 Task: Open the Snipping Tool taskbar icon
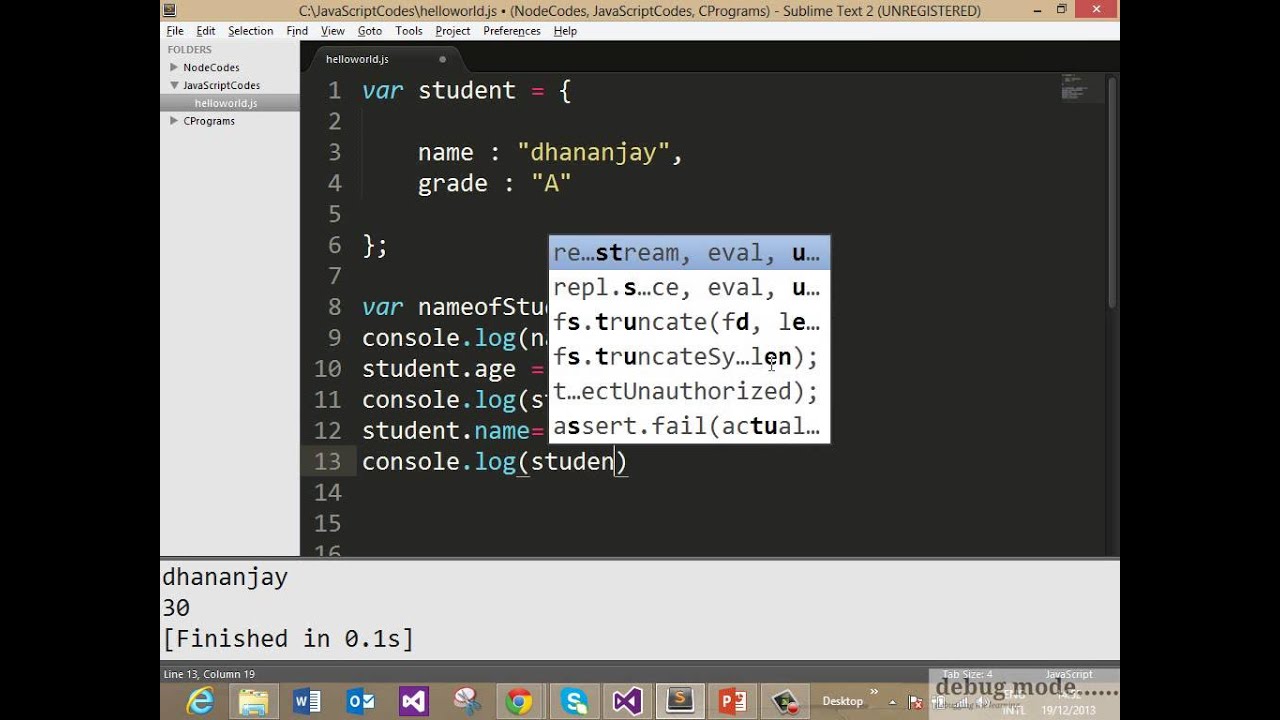pos(466,701)
